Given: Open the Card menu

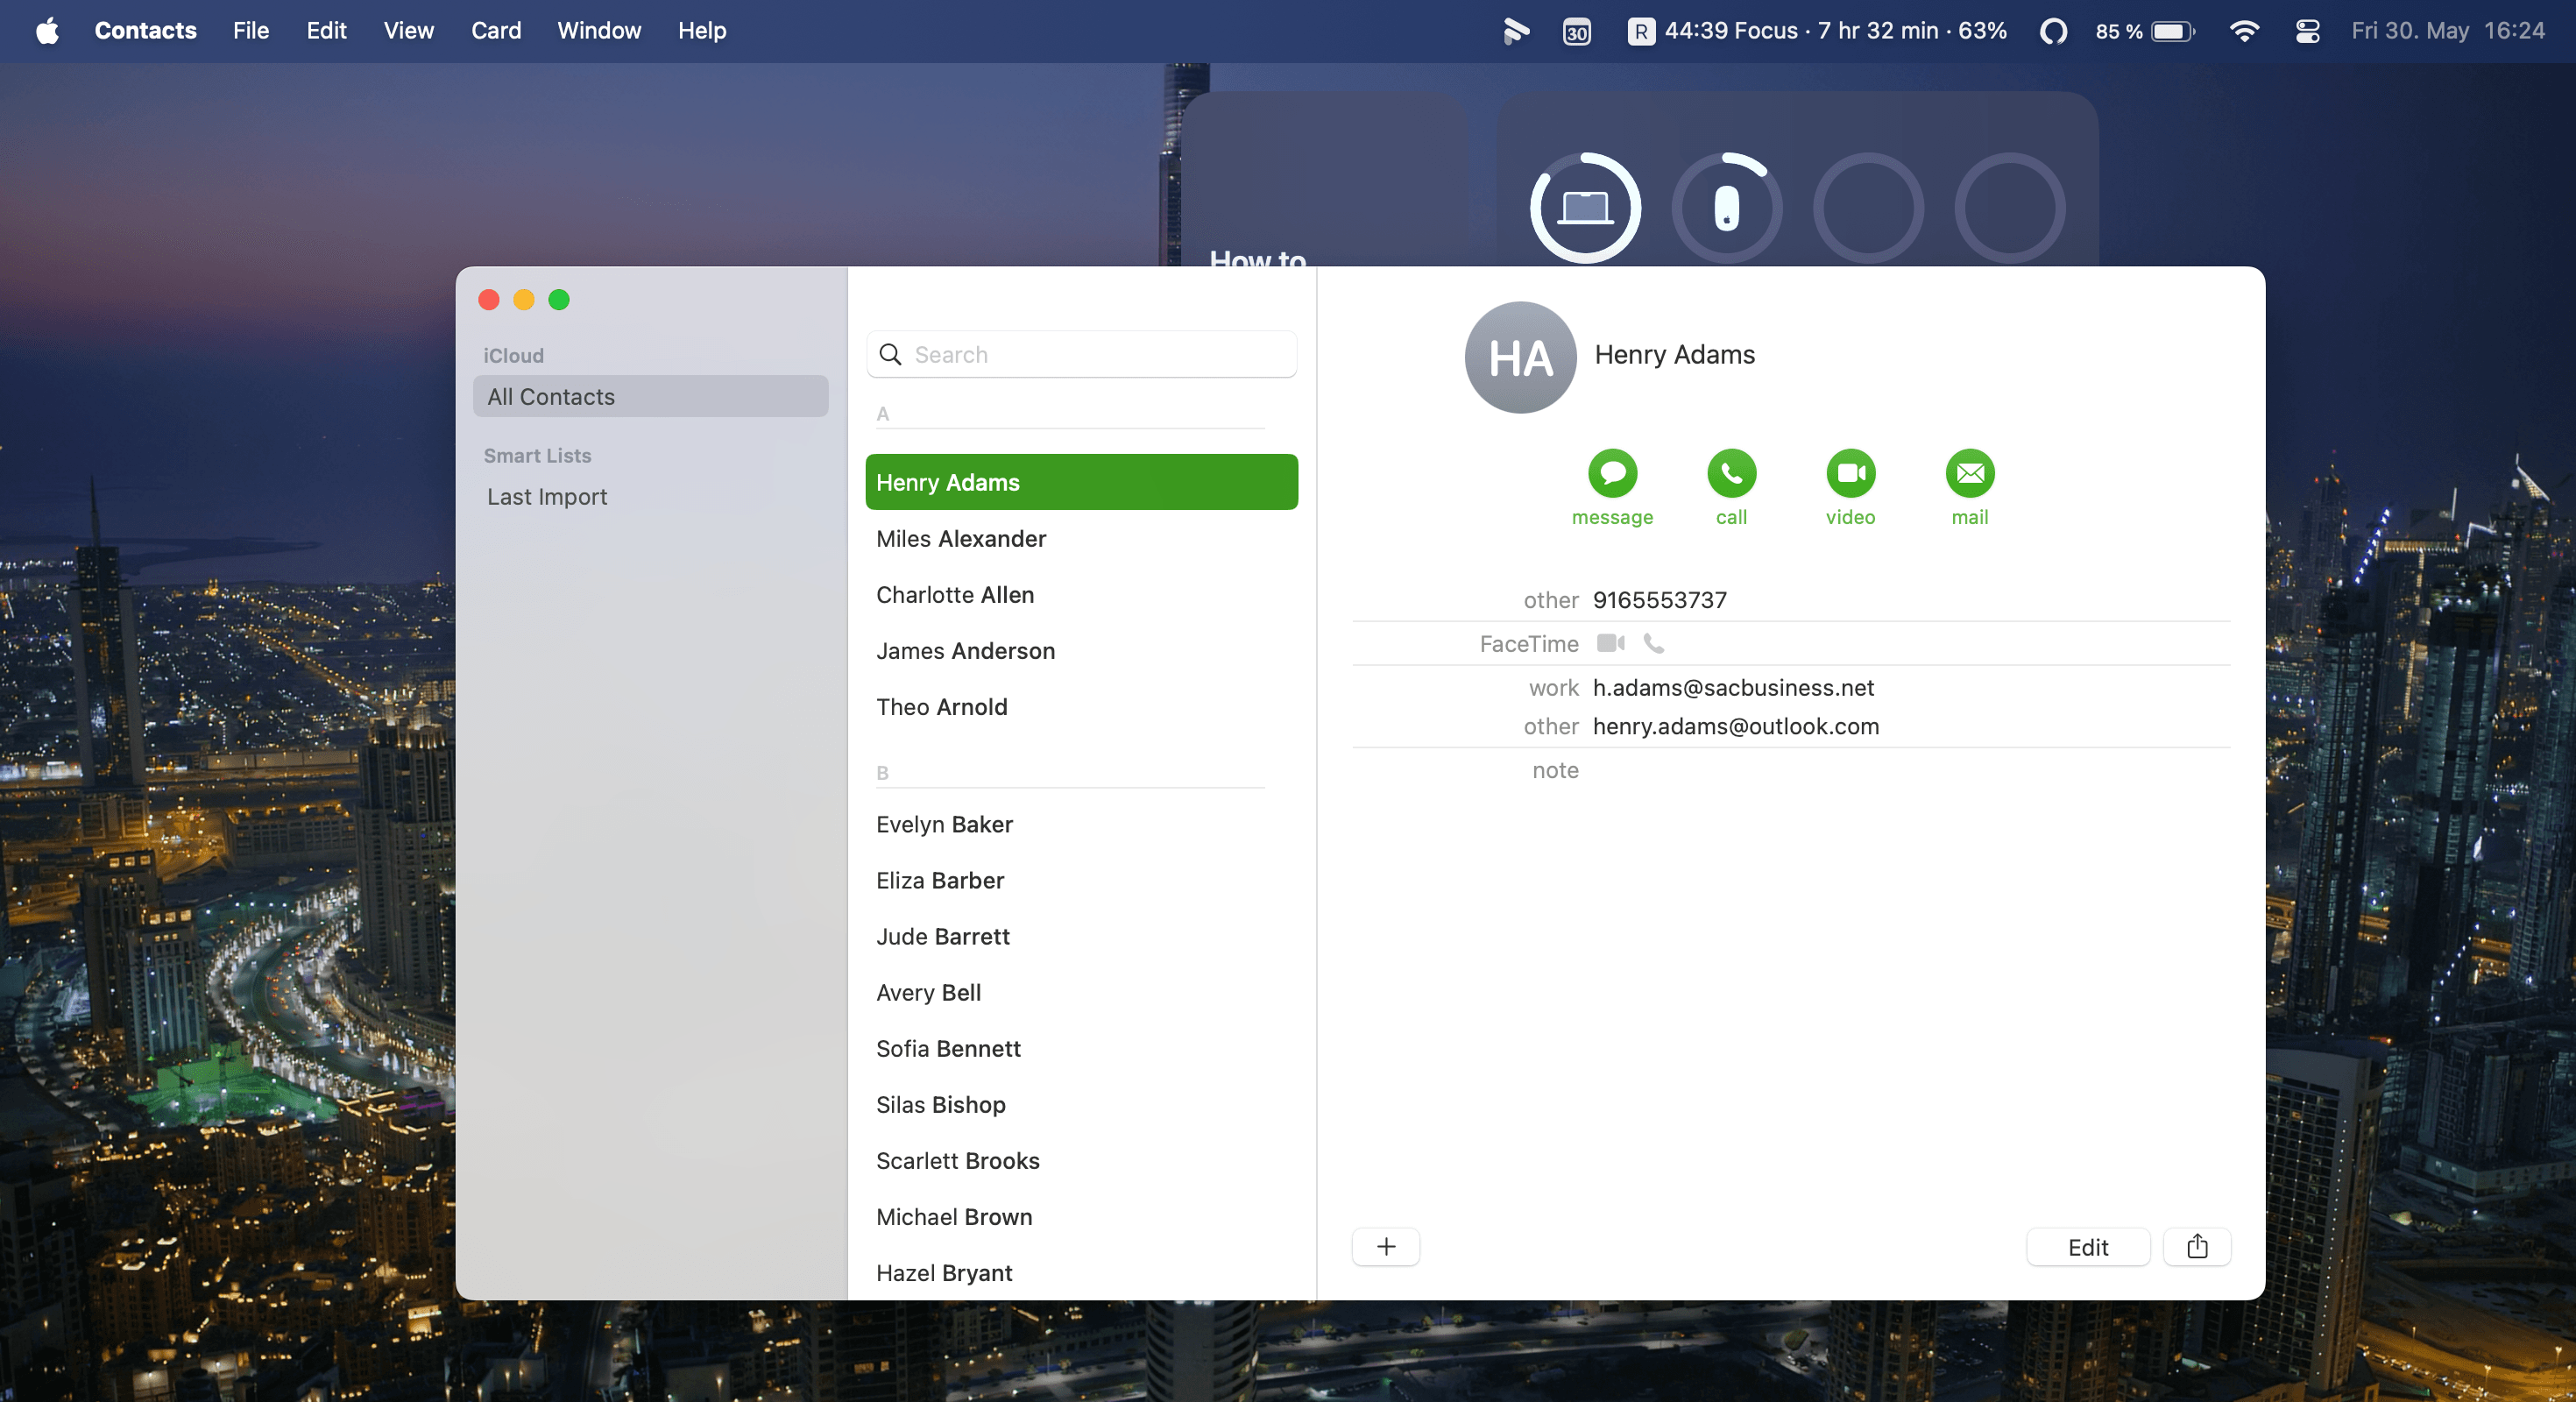Looking at the screenshot, I should (x=496, y=31).
